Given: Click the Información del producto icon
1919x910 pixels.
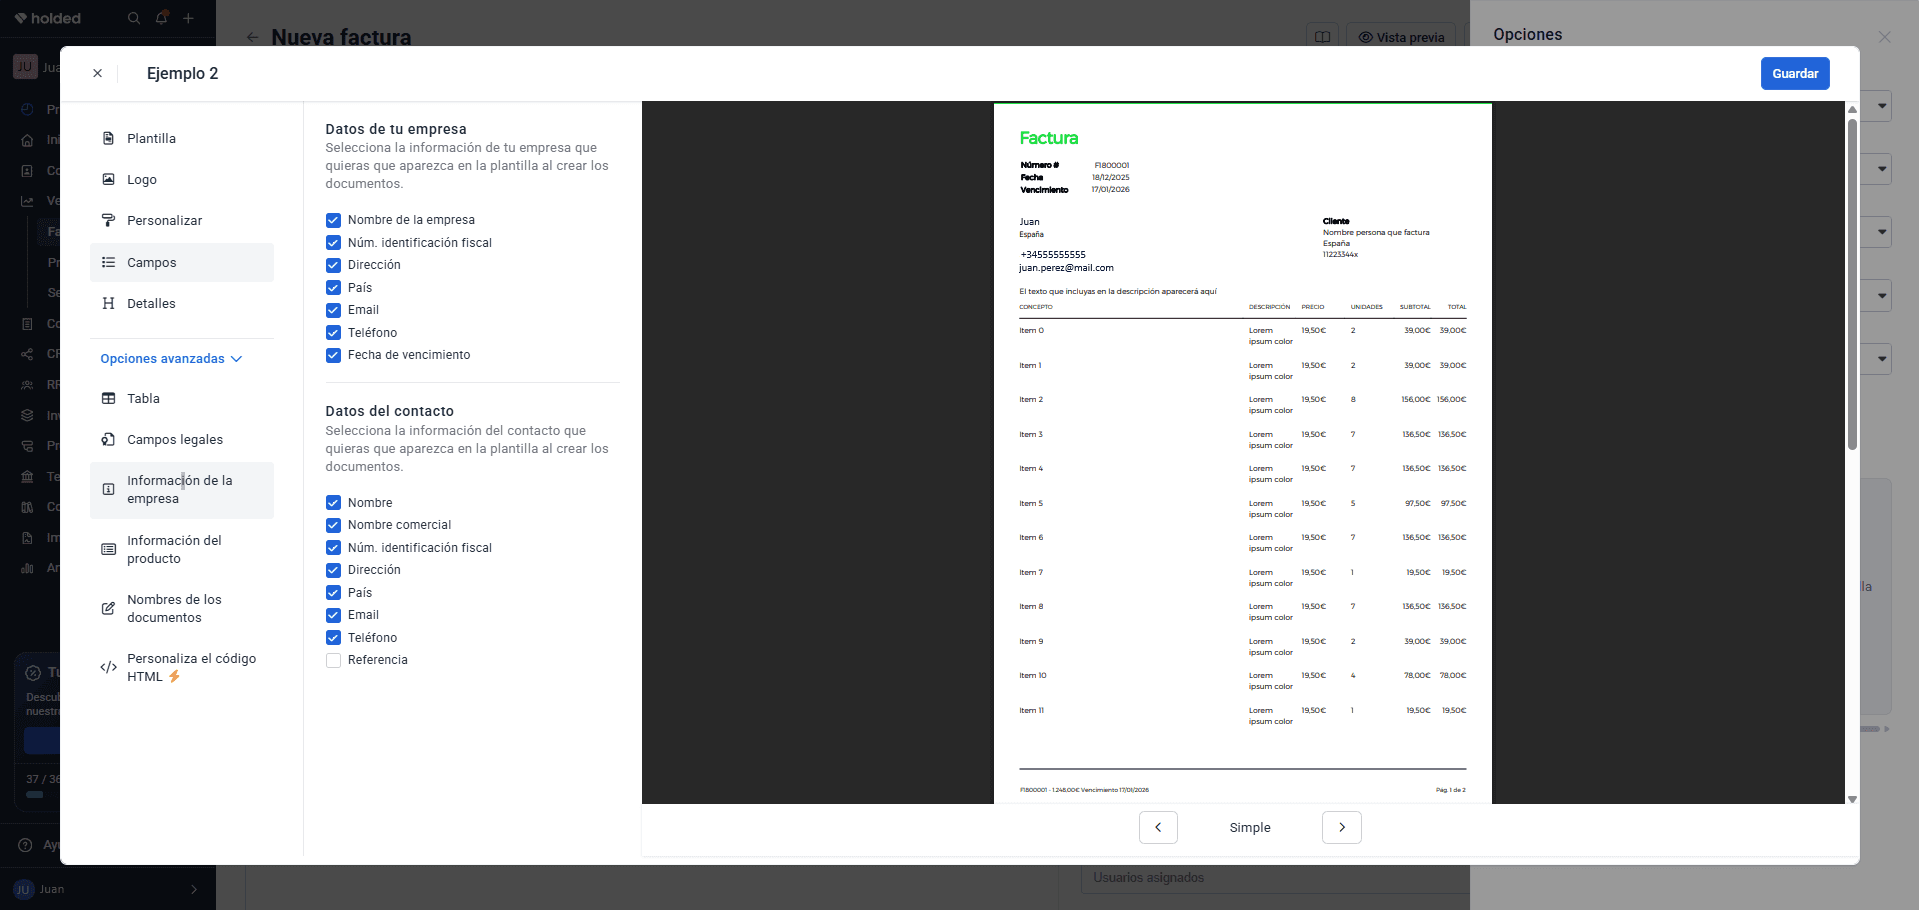Looking at the screenshot, I should tap(108, 549).
